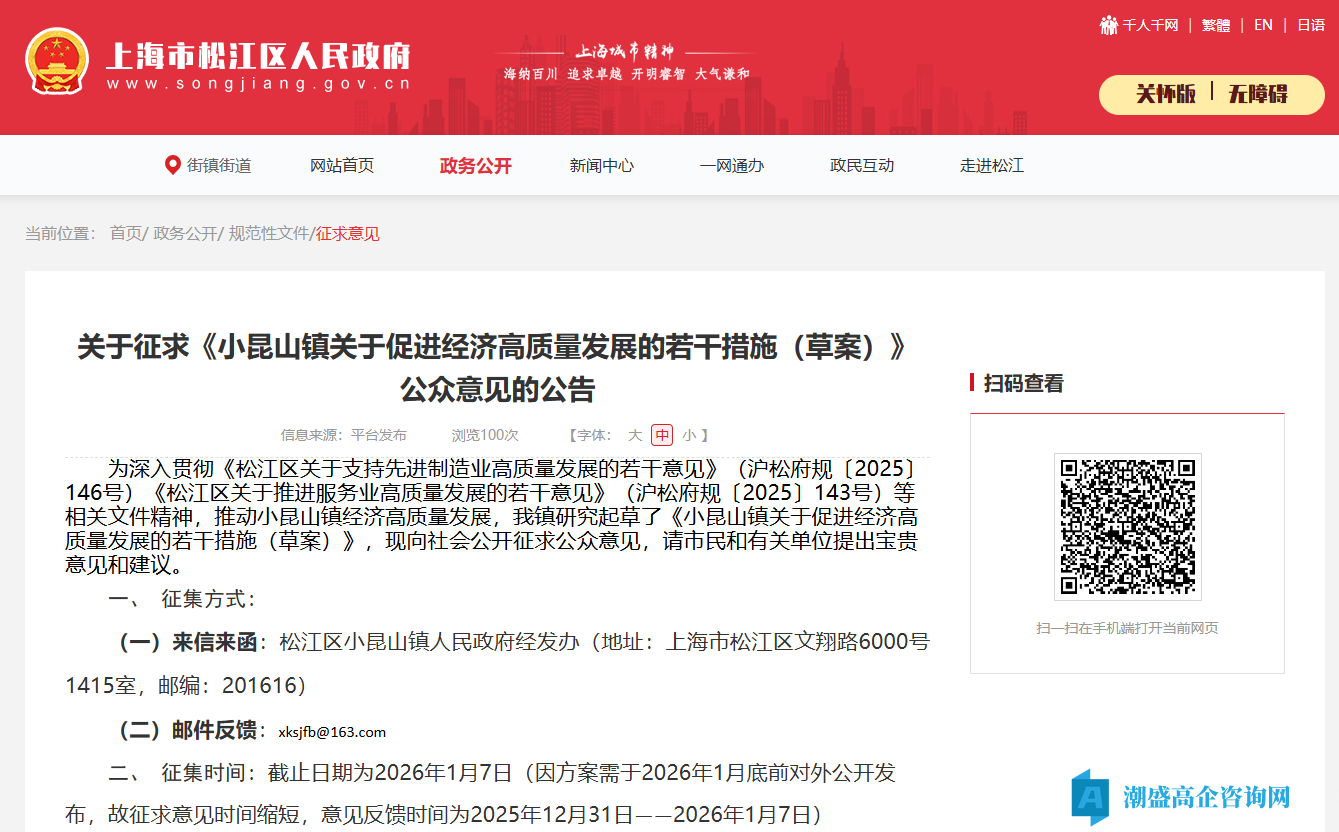Viewport: 1339px width, 832px height.
Task: Open the 新闻中心 section
Action: point(602,165)
